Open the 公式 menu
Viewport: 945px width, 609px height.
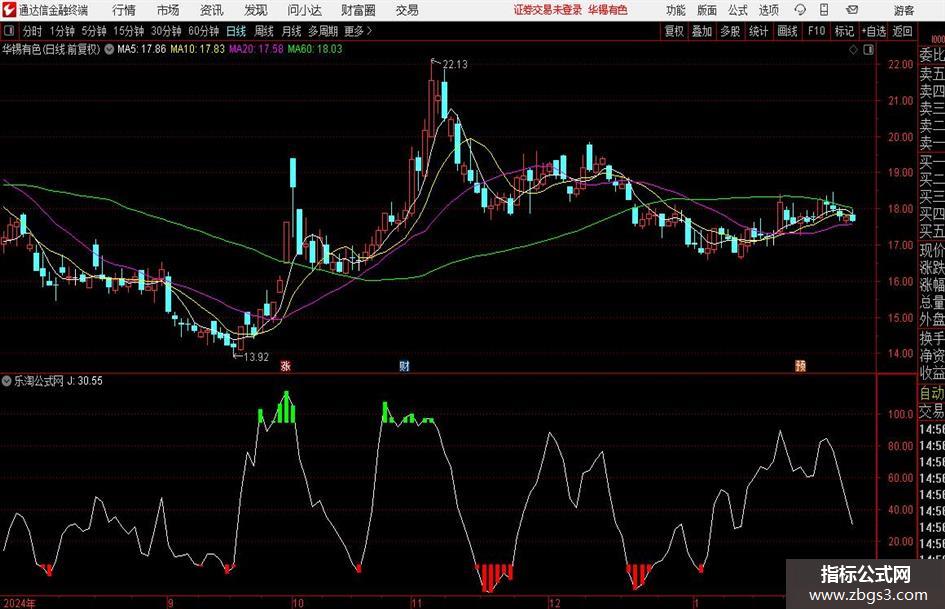738,10
